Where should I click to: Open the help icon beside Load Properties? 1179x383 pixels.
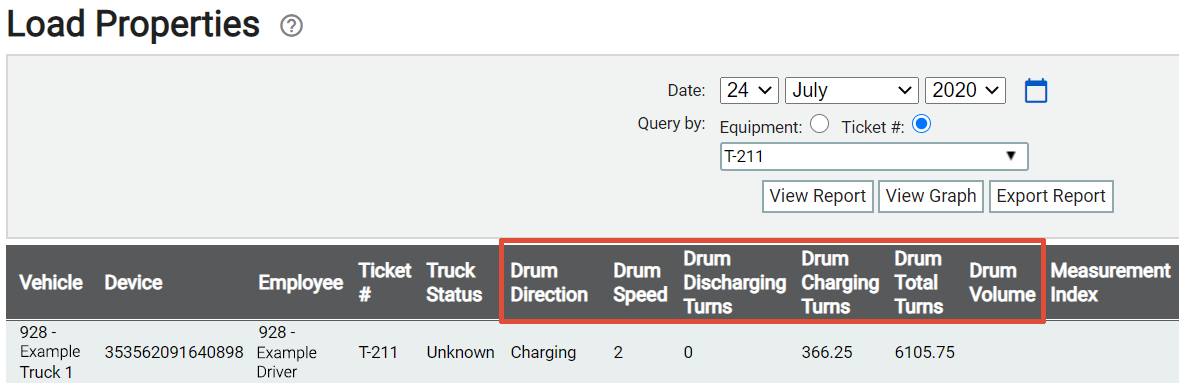click(291, 26)
